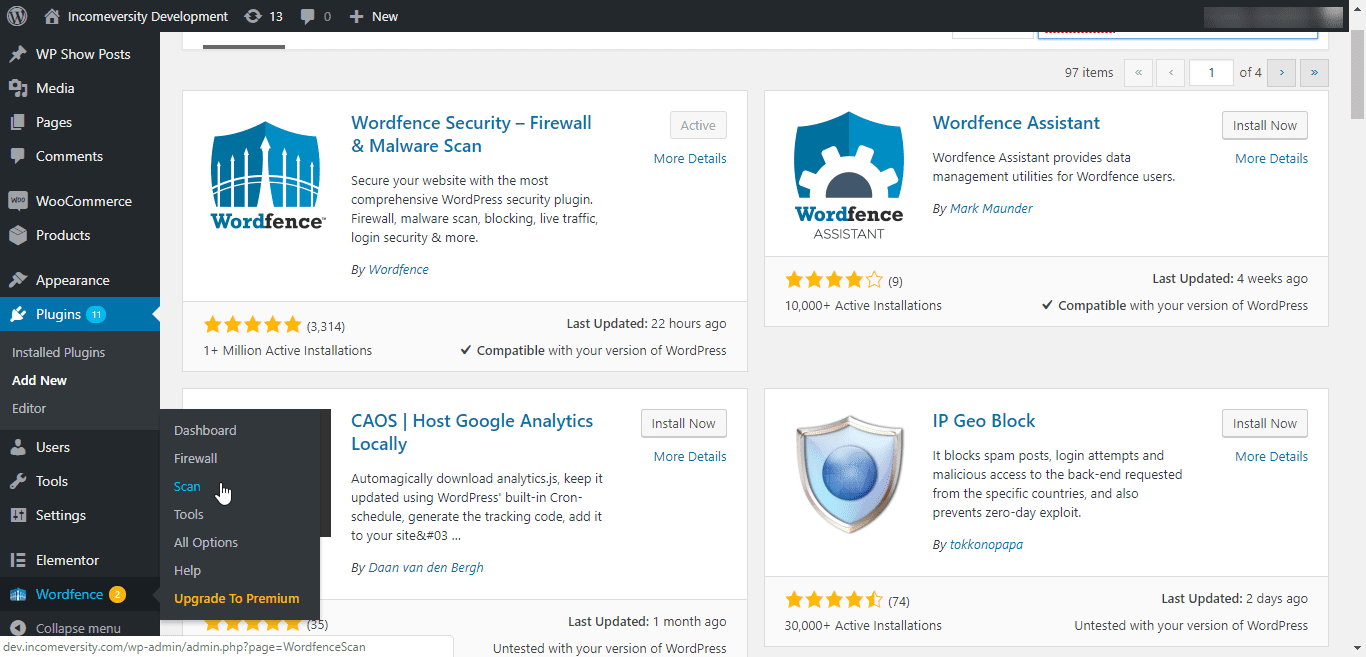Open Help in Wordfence submenu

pyautogui.click(x=187, y=570)
